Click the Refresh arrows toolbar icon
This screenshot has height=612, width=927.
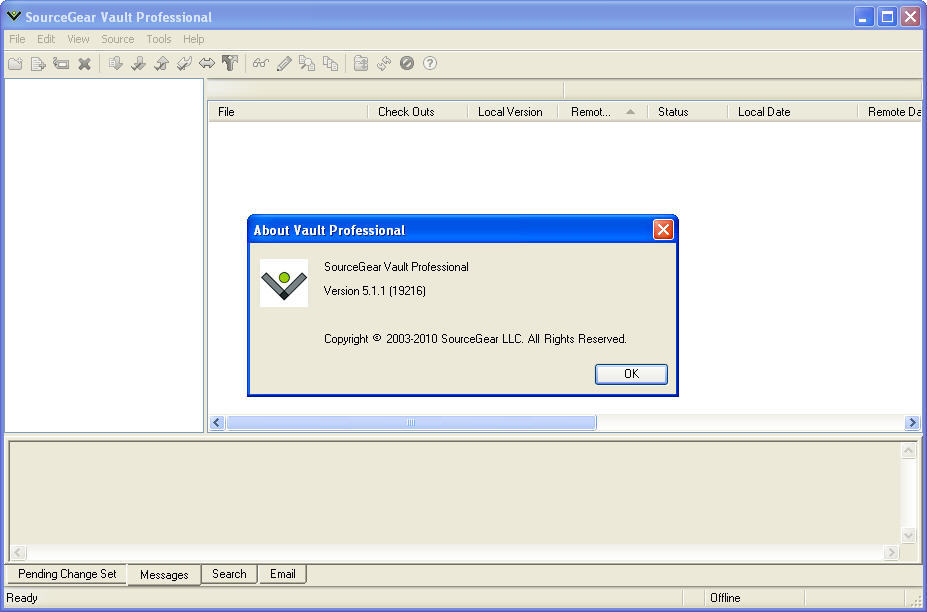[384, 63]
